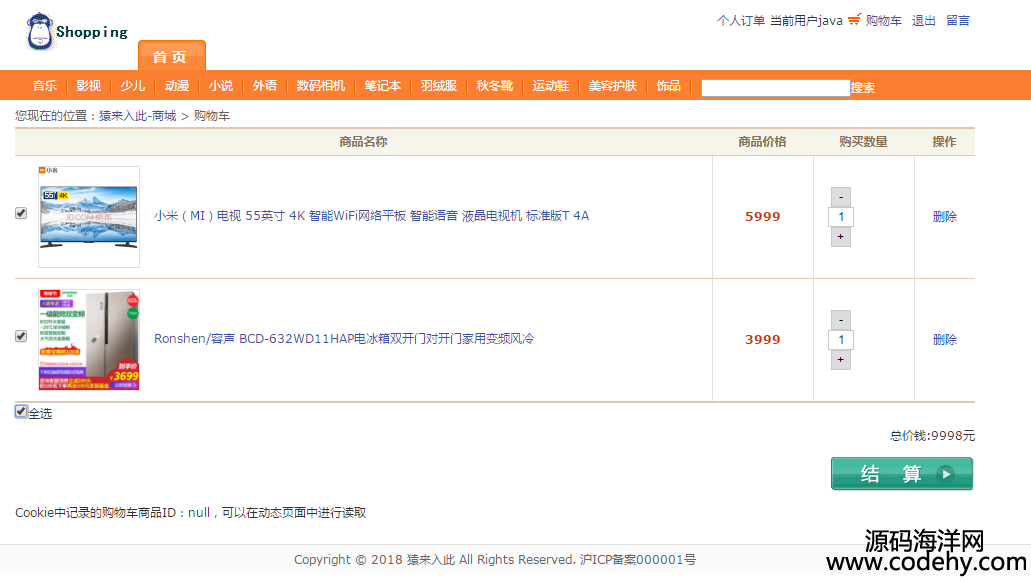Screen dimensions: 1031x582
Task: Open the 首页 tab
Action: tap(172, 56)
